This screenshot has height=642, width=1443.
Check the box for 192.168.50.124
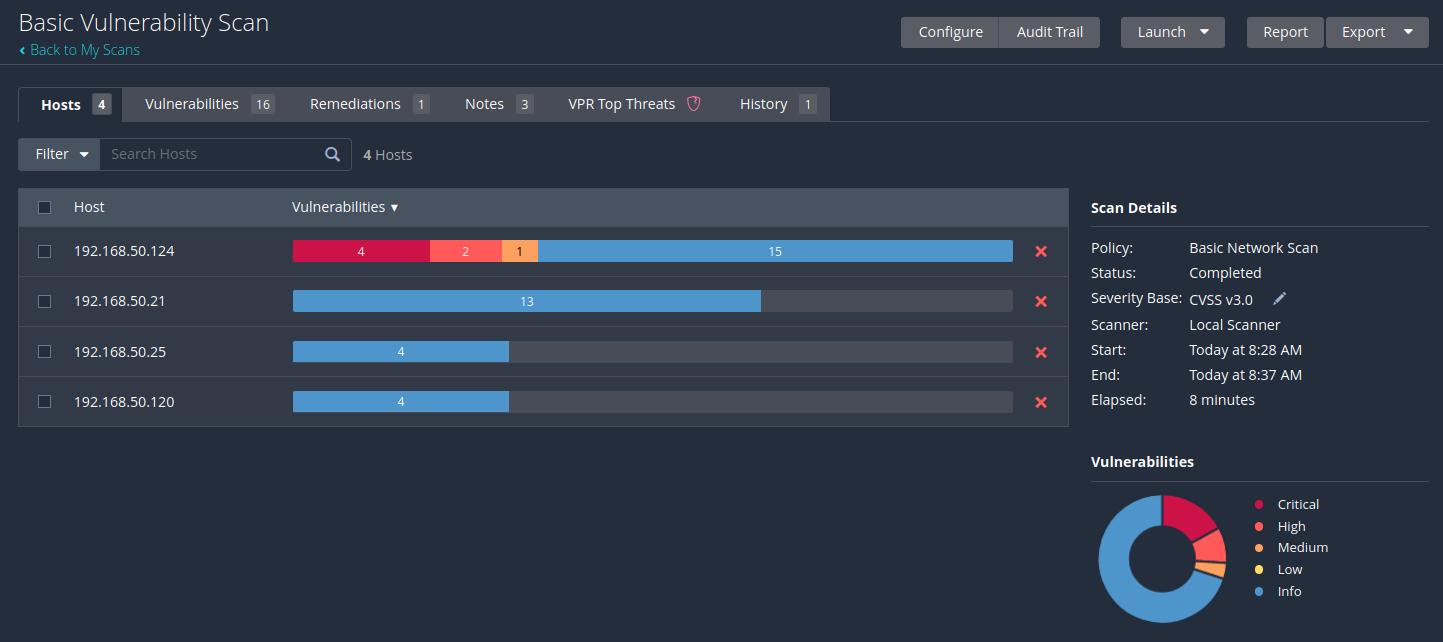[44, 252]
